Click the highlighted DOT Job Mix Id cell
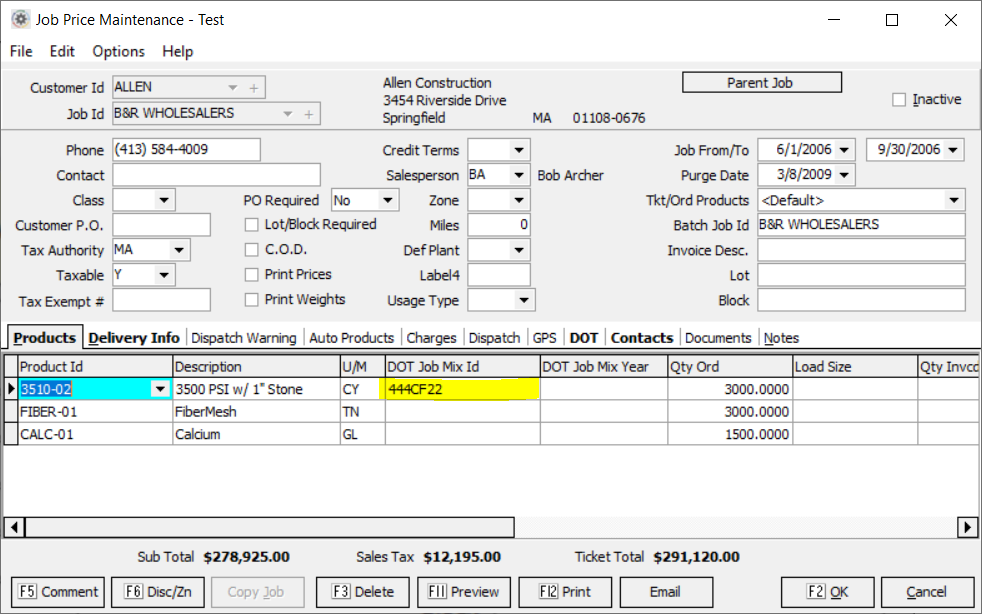Viewport: 982px width, 614px height. point(462,389)
